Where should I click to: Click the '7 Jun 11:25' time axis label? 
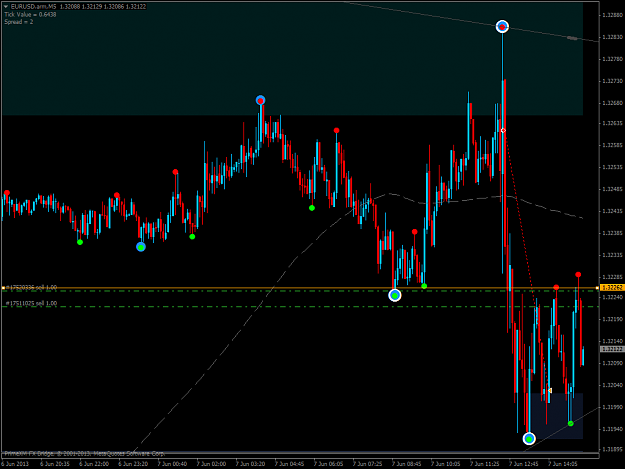[x=485, y=464]
